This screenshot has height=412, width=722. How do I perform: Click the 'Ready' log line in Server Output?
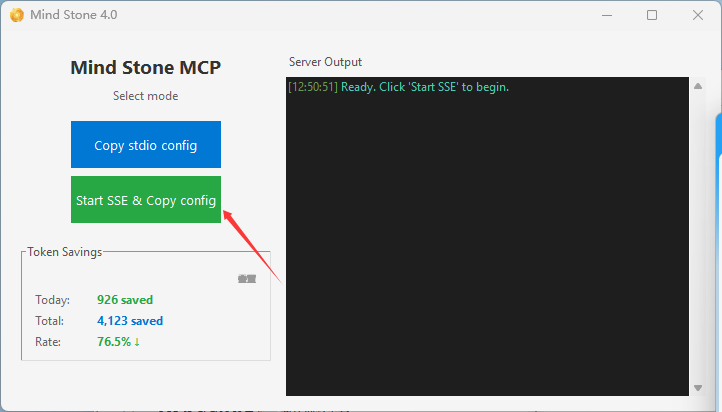[425, 87]
